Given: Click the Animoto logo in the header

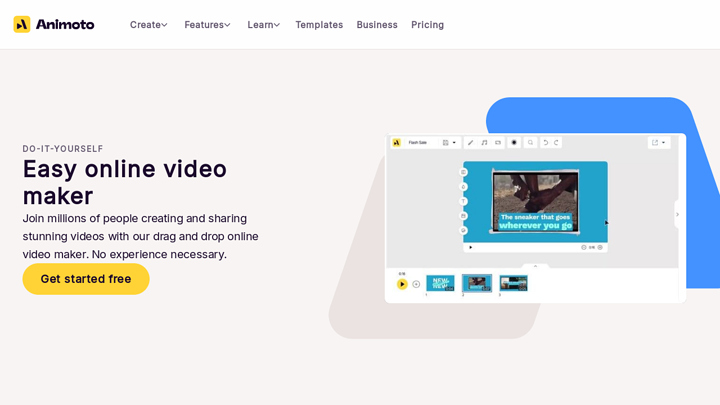Looking at the screenshot, I should 54,24.
